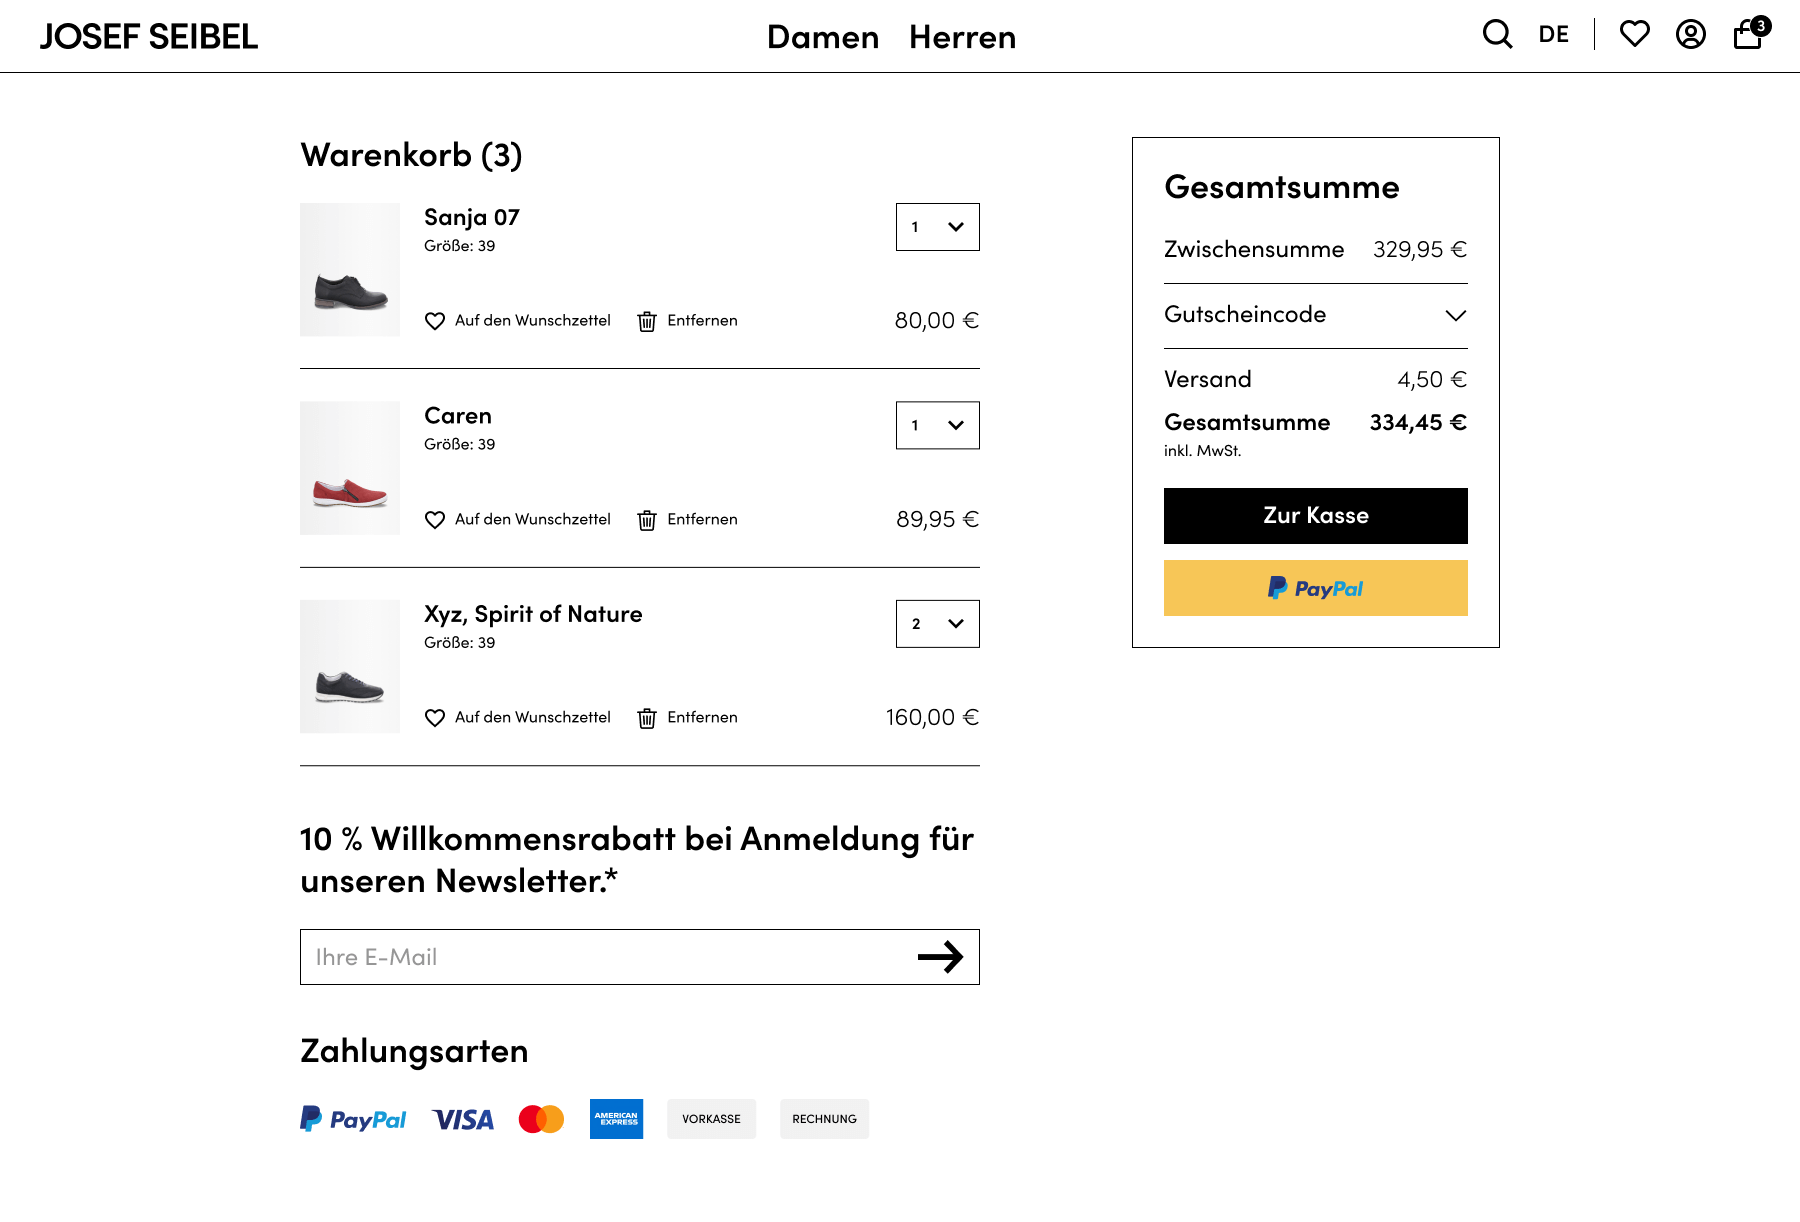Click trash icon for Sanja 07

(647, 321)
